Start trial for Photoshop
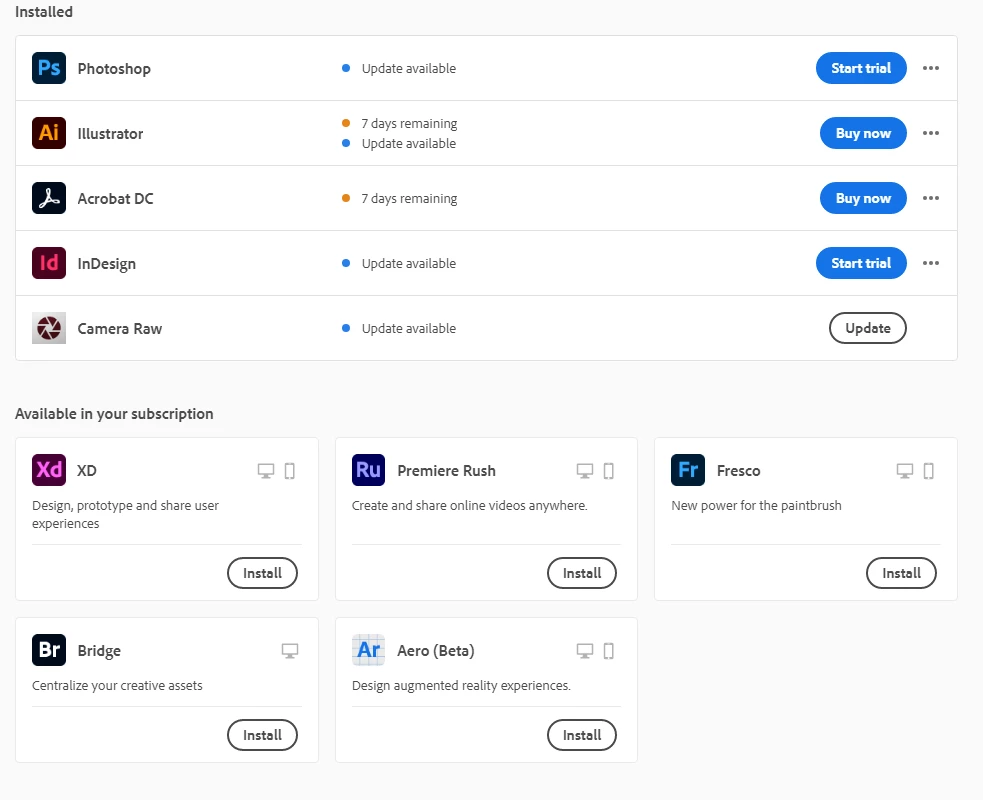 pyautogui.click(x=861, y=68)
